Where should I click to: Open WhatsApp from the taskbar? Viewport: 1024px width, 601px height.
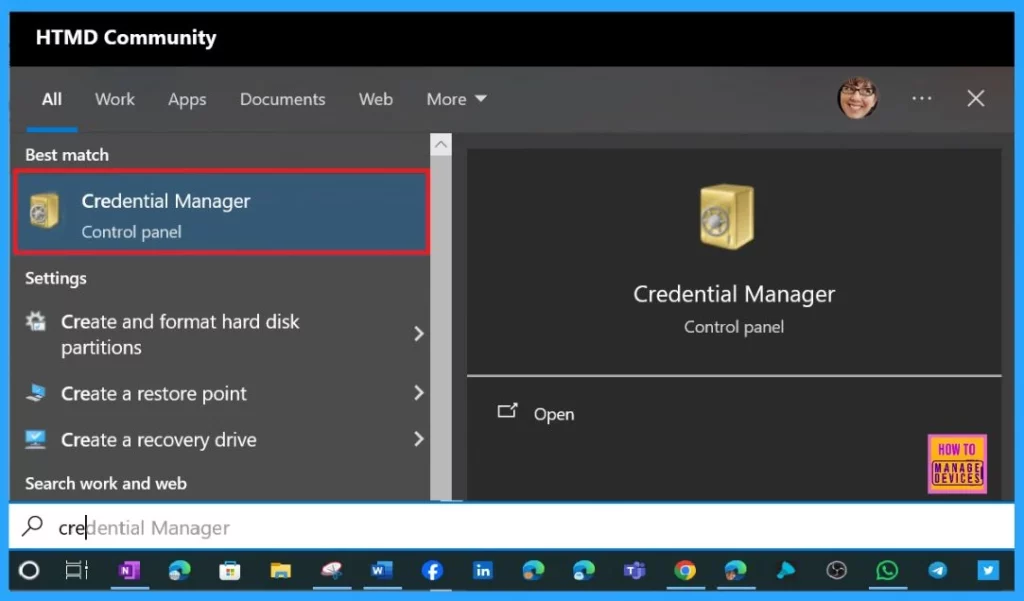(x=887, y=571)
